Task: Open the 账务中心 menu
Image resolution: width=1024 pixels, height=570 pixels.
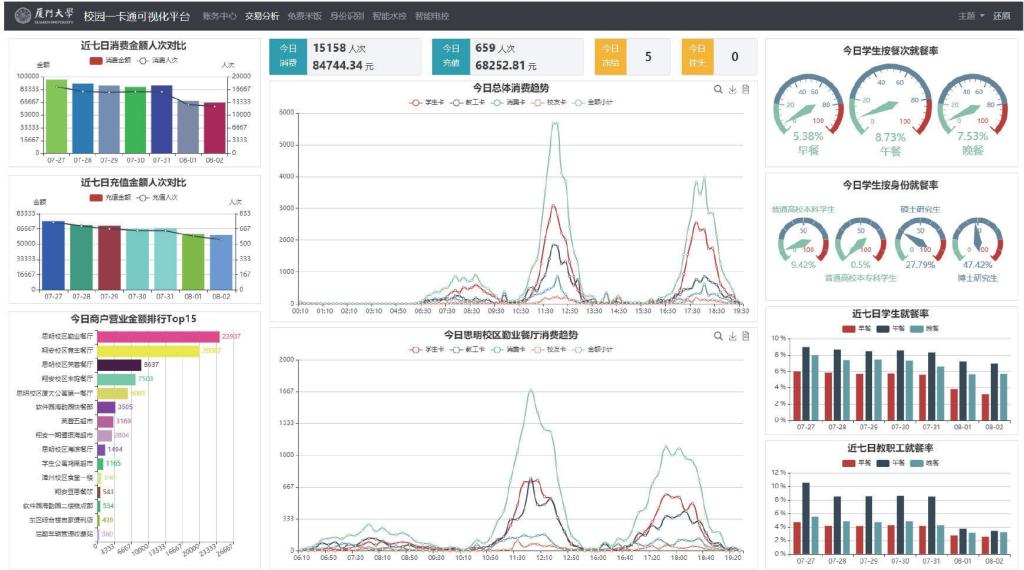Action: [x=219, y=16]
